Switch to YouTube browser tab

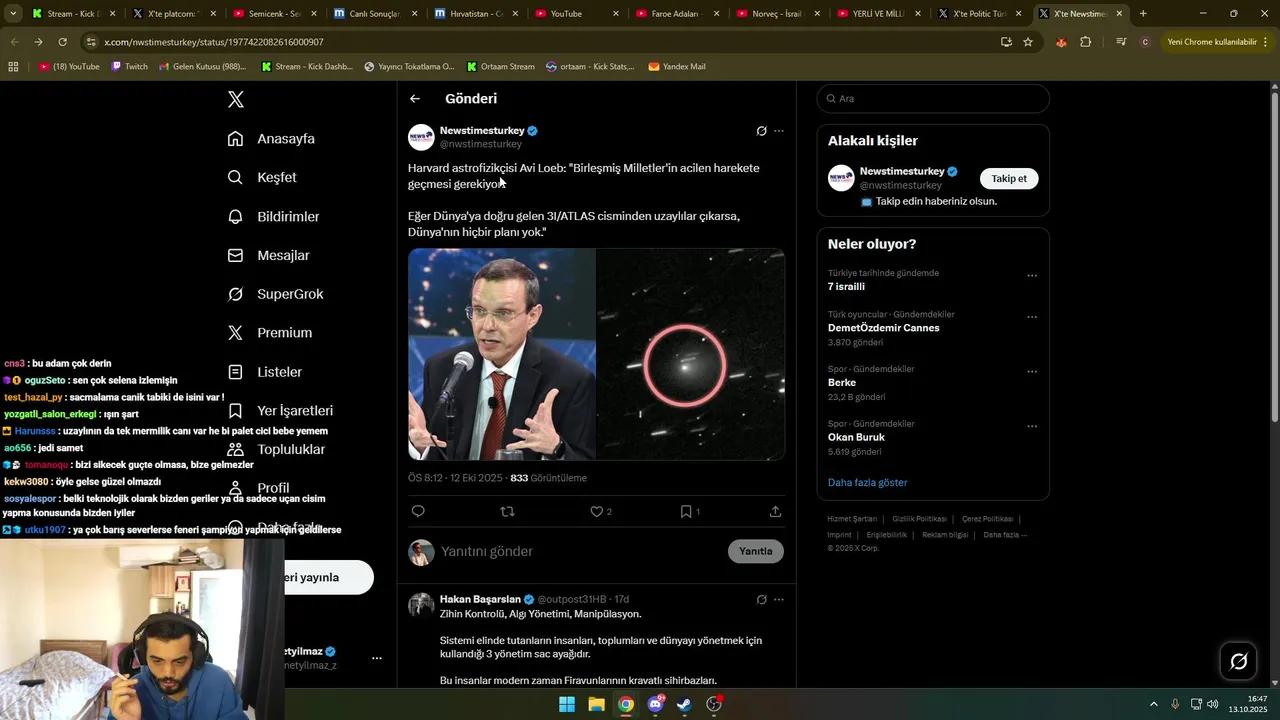pyautogui.click(x=575, y=14)
